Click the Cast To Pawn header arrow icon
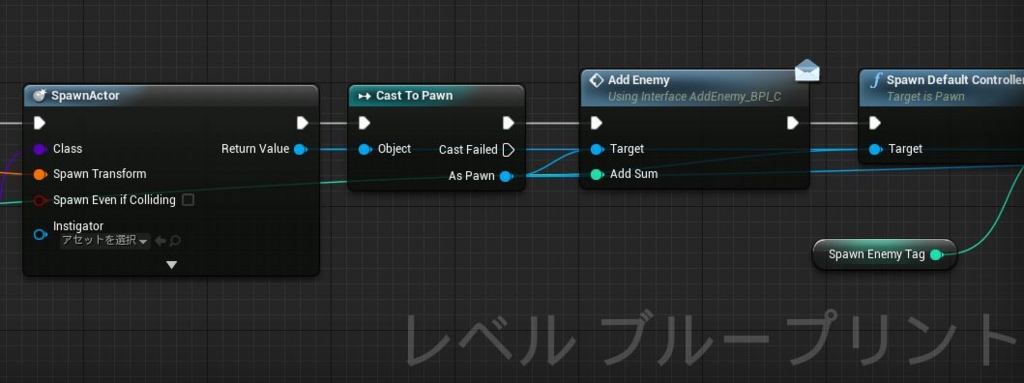 [x=364, y=97]
